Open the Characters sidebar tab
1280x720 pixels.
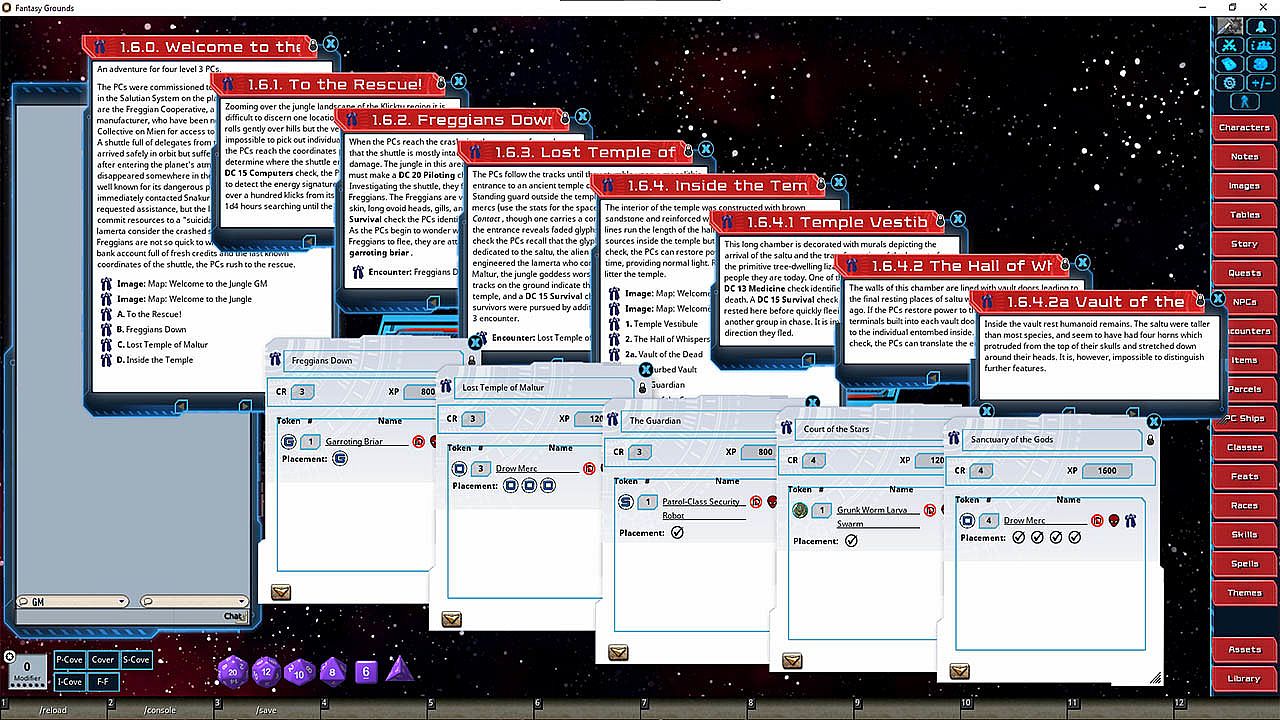pyautogui.click(x=1244, y=128)
